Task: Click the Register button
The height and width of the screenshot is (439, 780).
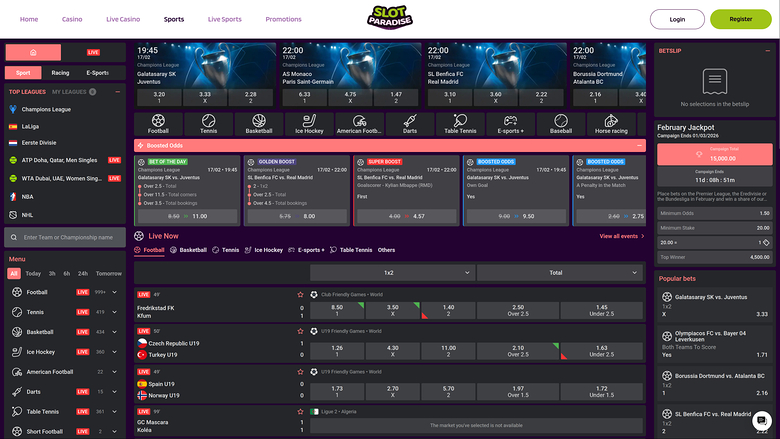Action: pyautogui.click(x=741, y=19)
